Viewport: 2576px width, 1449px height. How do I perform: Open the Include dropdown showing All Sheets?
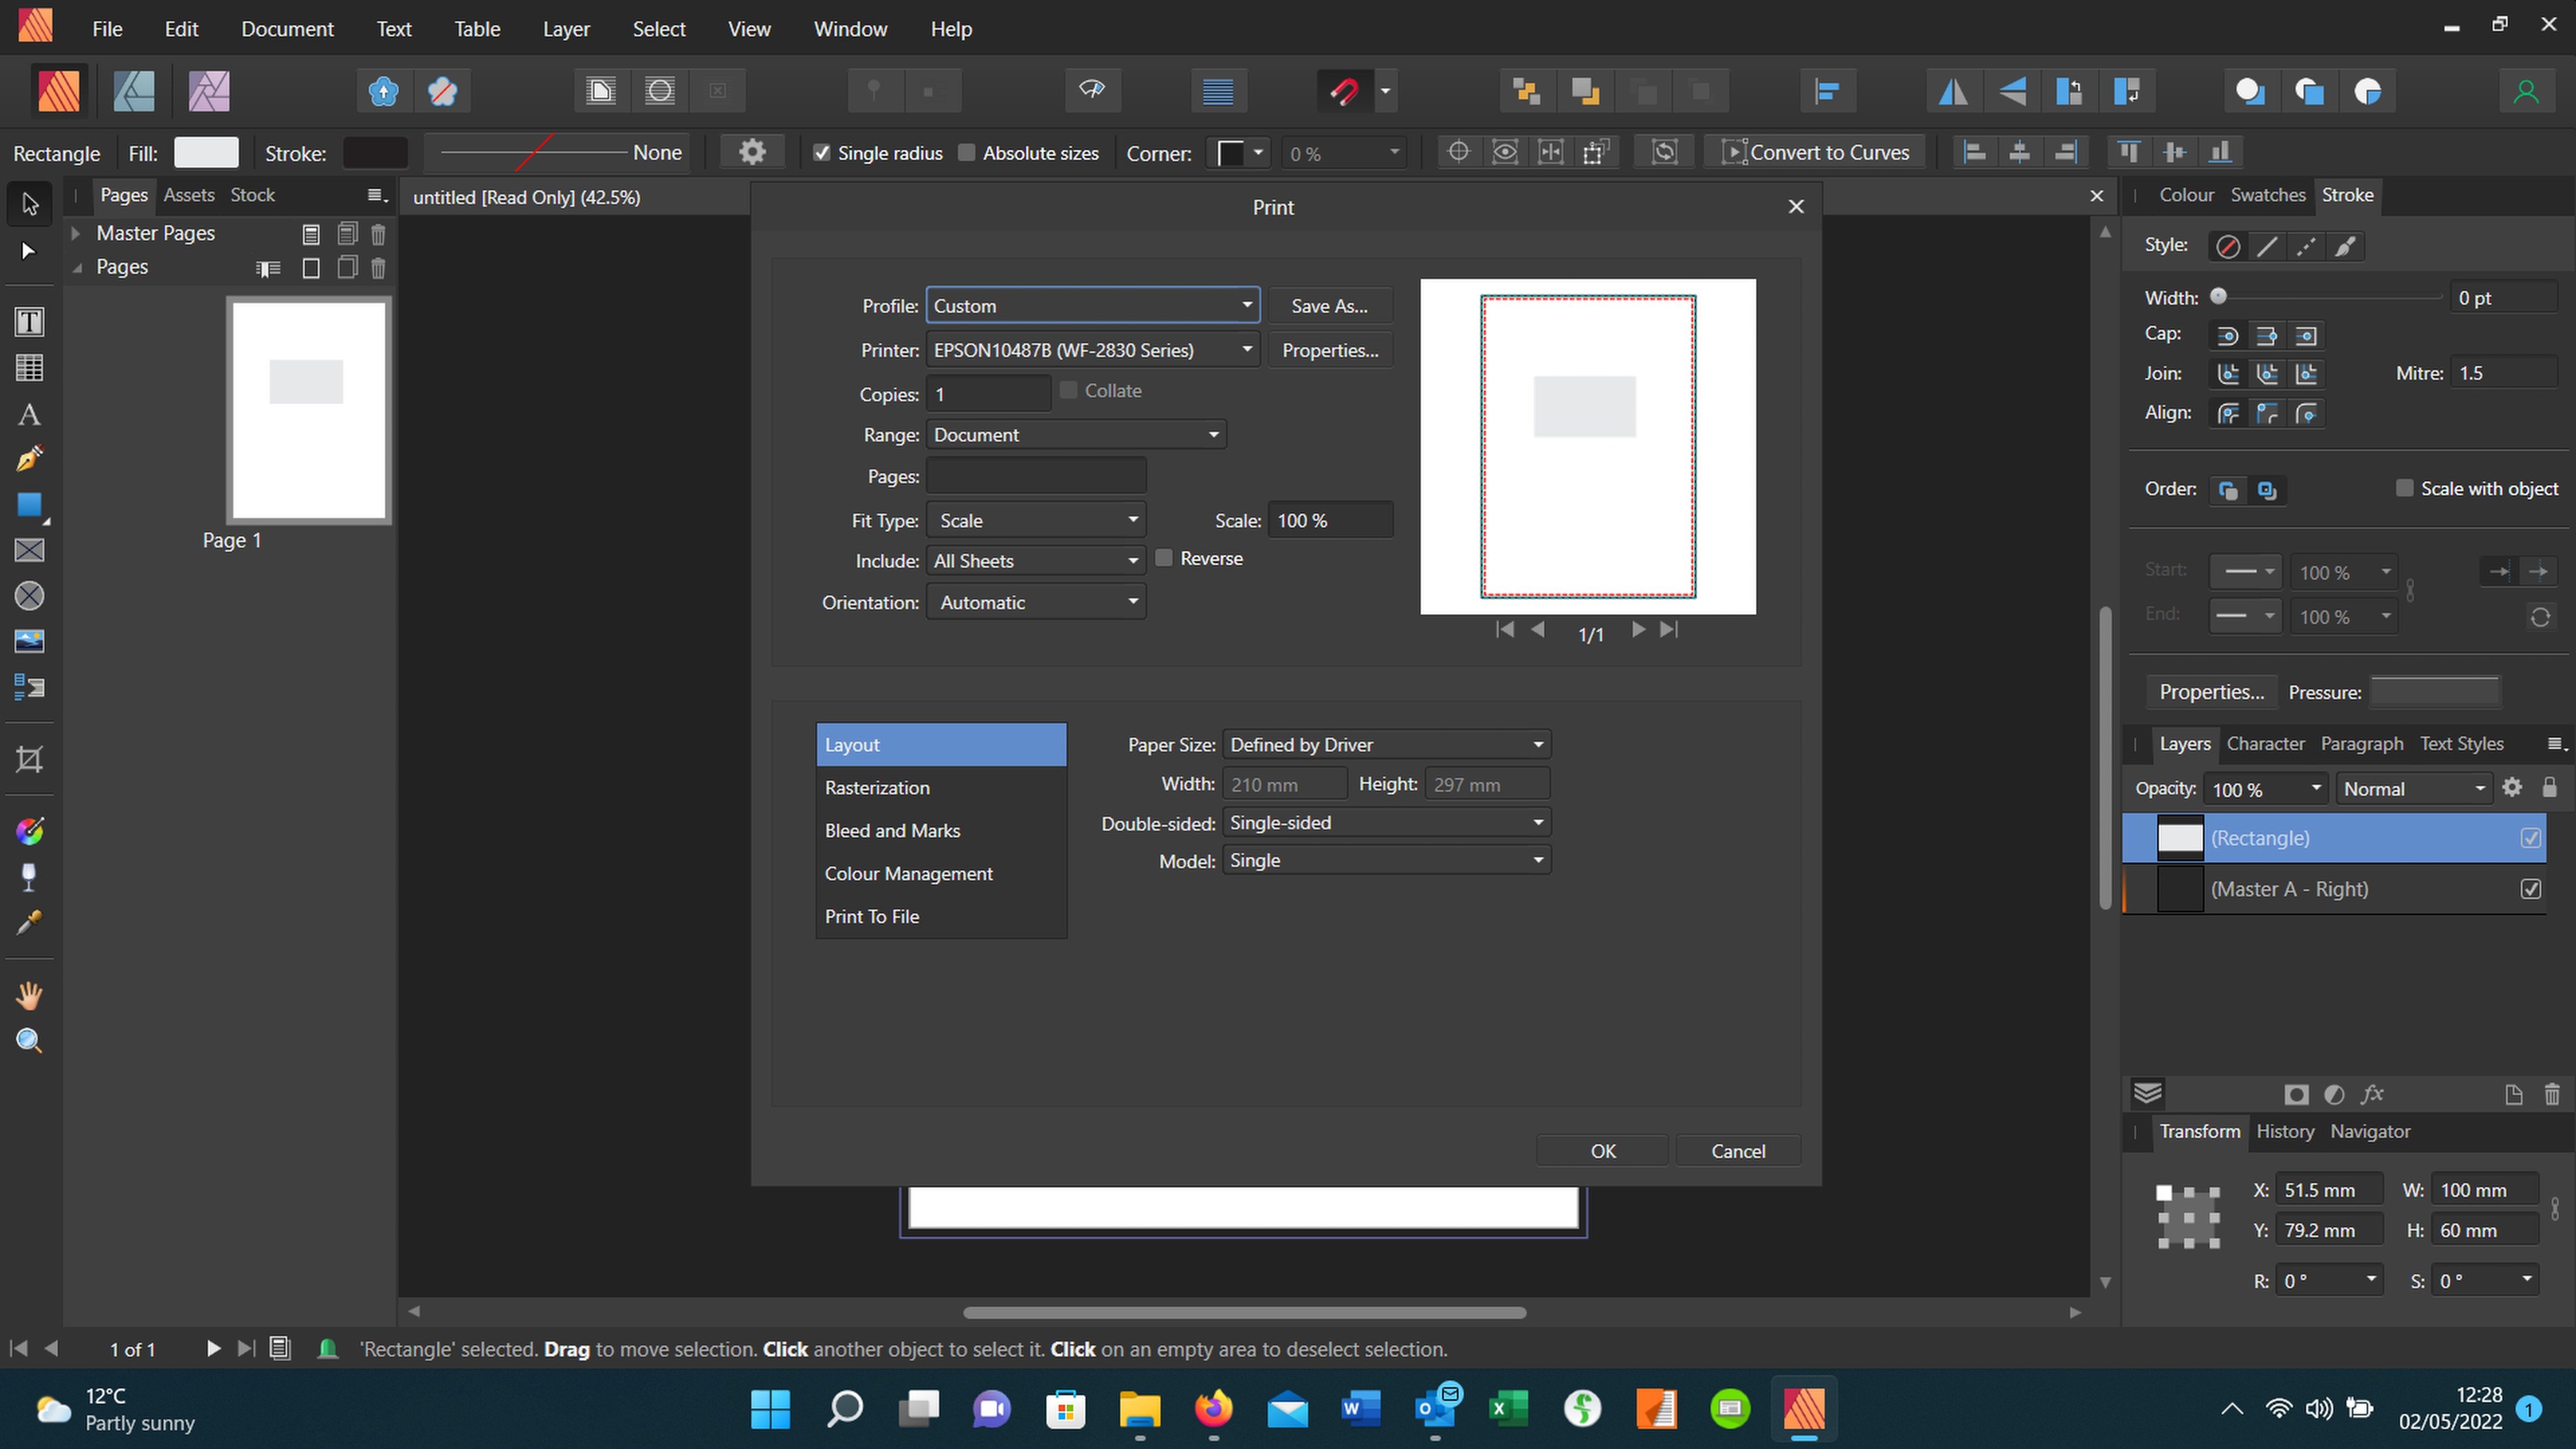pyautogui.click(x=1036, y=561)
